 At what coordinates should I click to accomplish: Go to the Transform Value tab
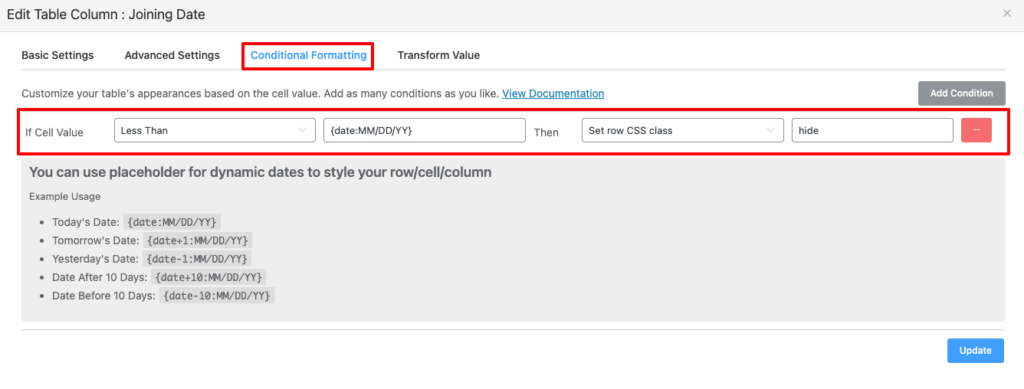pos(439,55)
